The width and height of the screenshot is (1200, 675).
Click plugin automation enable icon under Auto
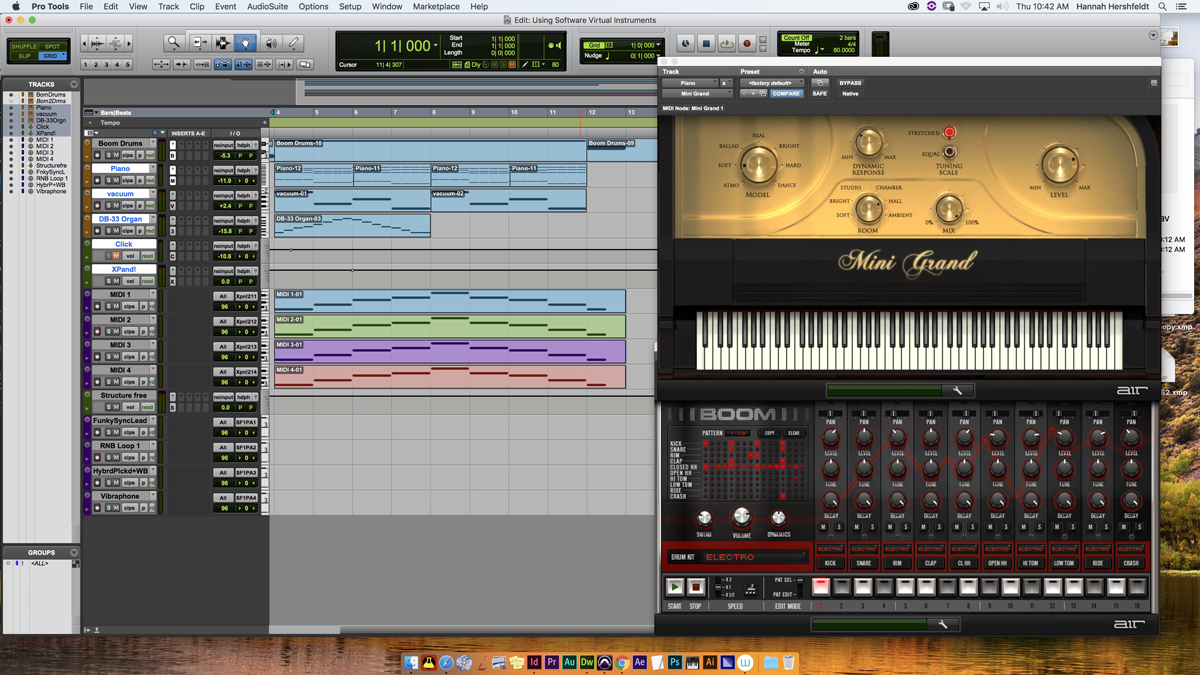pos(820,83)
